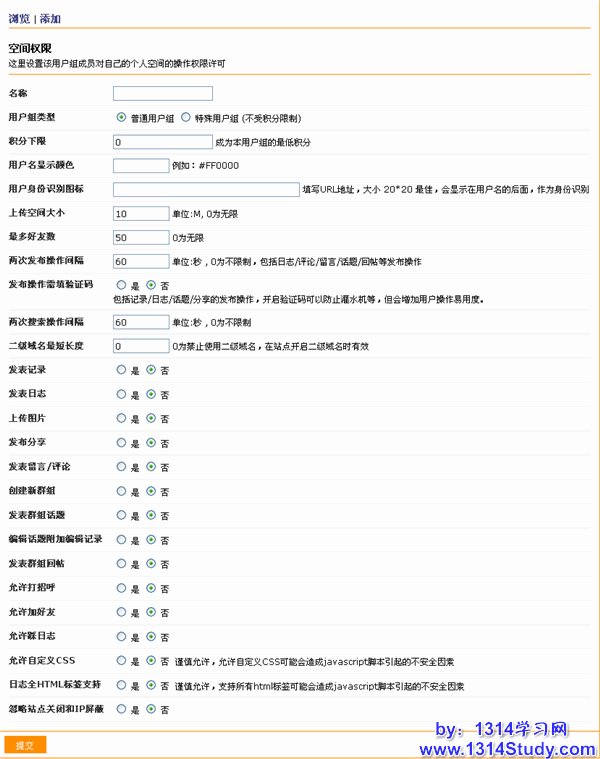Enable 发布操作需填验证码 by selecting 是
The height and width of the screenshot is (759, 600).
tap(122, 285)
